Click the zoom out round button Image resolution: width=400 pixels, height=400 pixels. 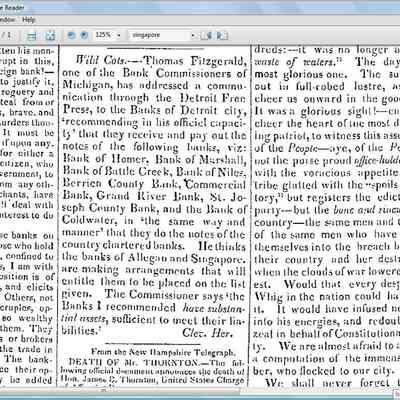coord(71,35)
